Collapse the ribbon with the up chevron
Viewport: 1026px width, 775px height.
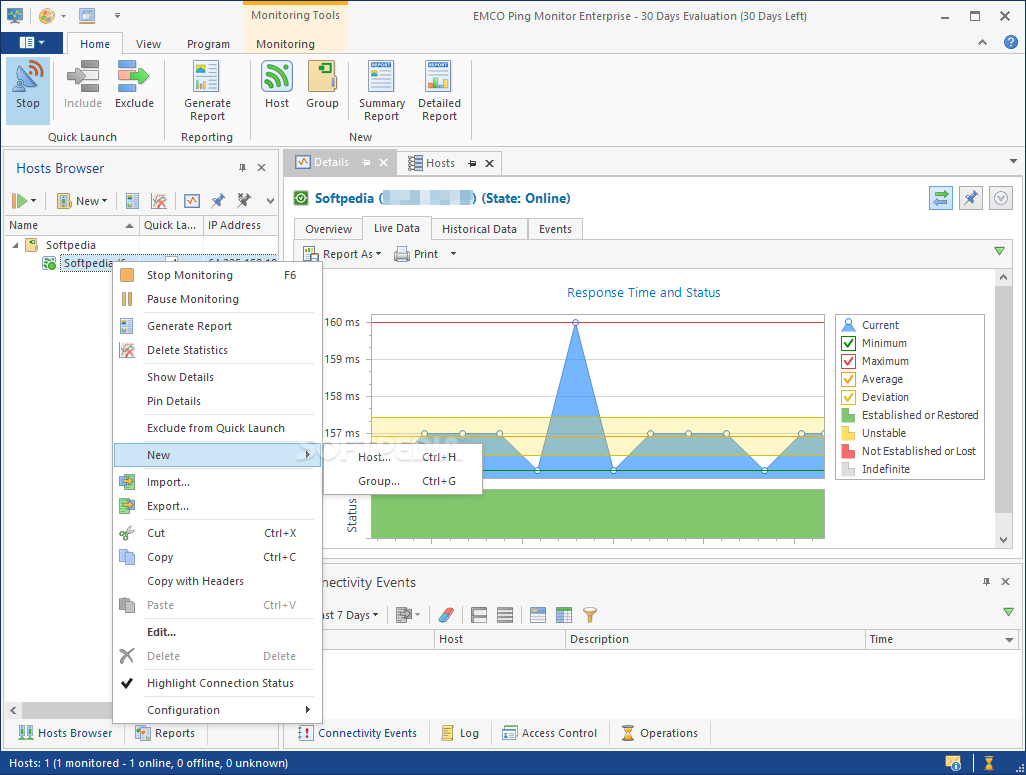[x=982, y=43]
